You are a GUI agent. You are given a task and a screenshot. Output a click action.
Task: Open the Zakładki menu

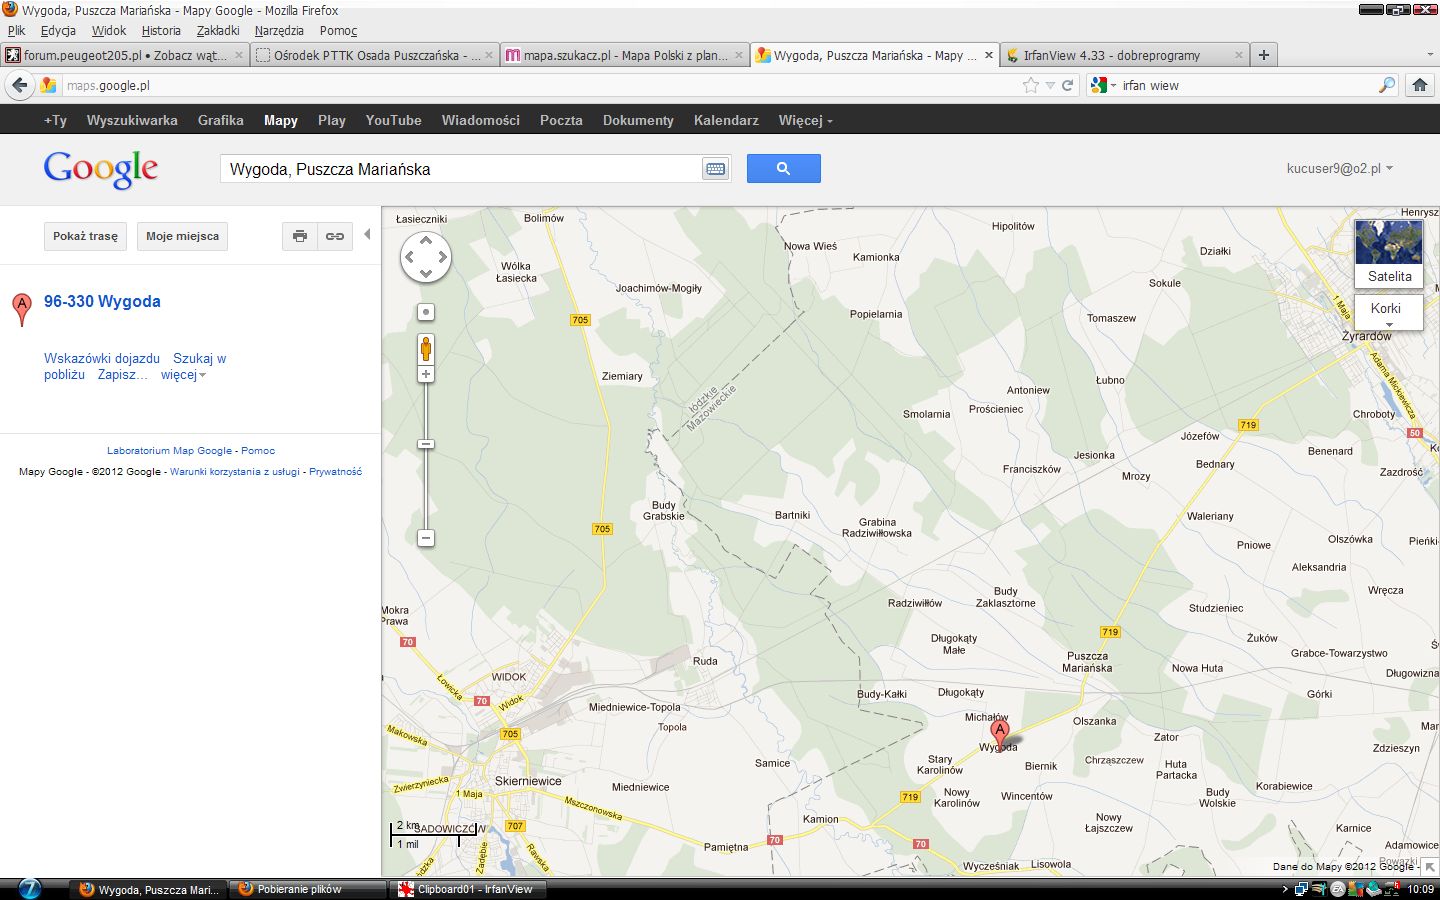pos(218,30)
